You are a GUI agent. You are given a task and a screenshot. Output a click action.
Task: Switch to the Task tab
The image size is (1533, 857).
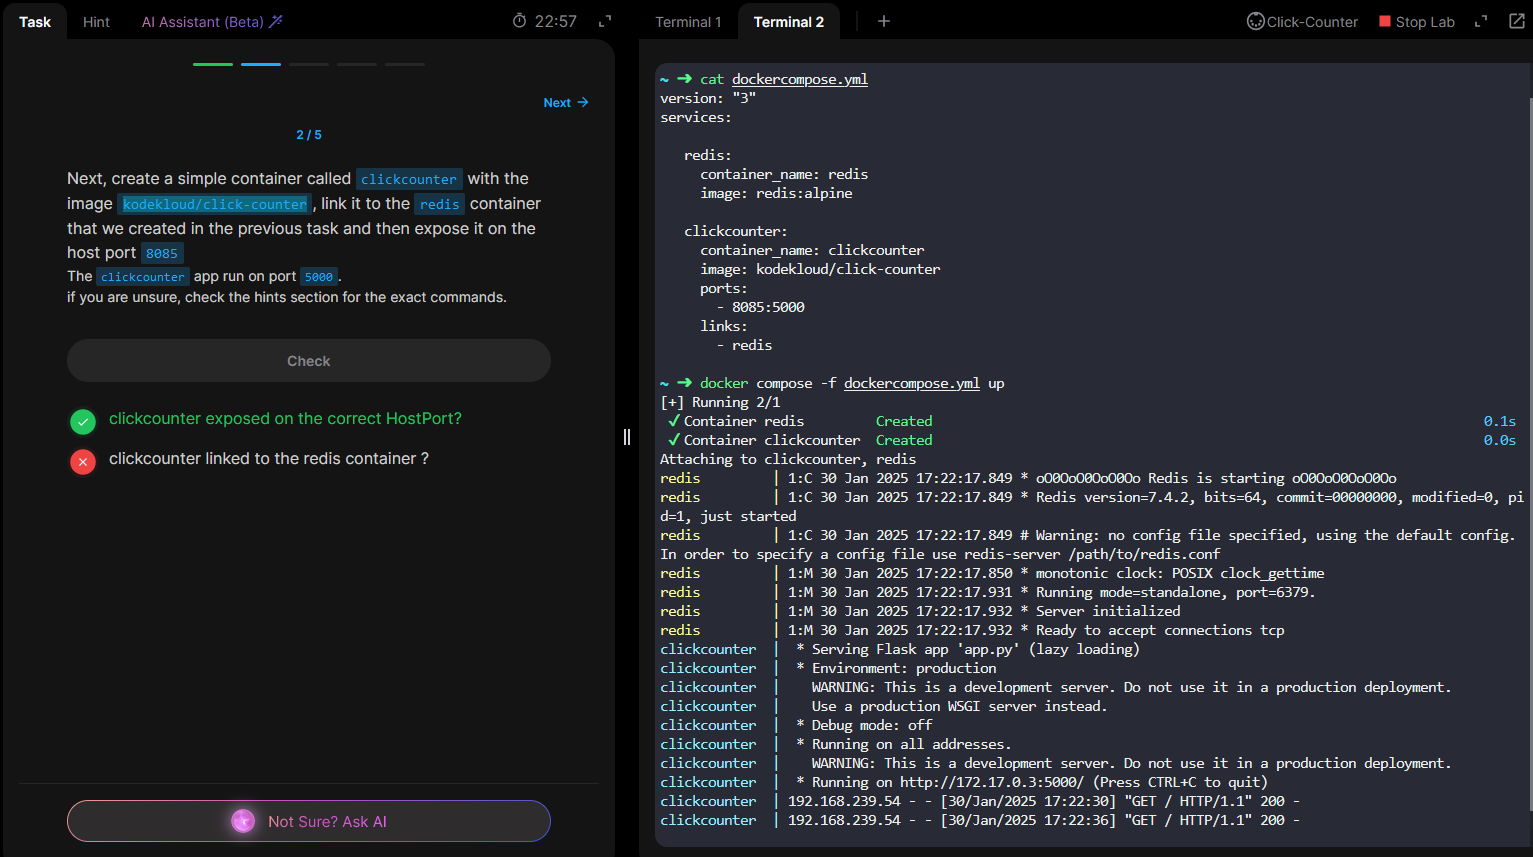click(35, 22)
